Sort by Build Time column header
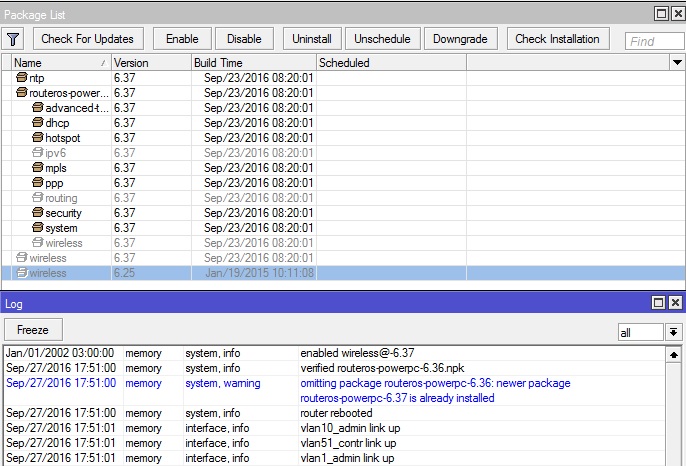 pyautogui.click(x=254, y=63)
